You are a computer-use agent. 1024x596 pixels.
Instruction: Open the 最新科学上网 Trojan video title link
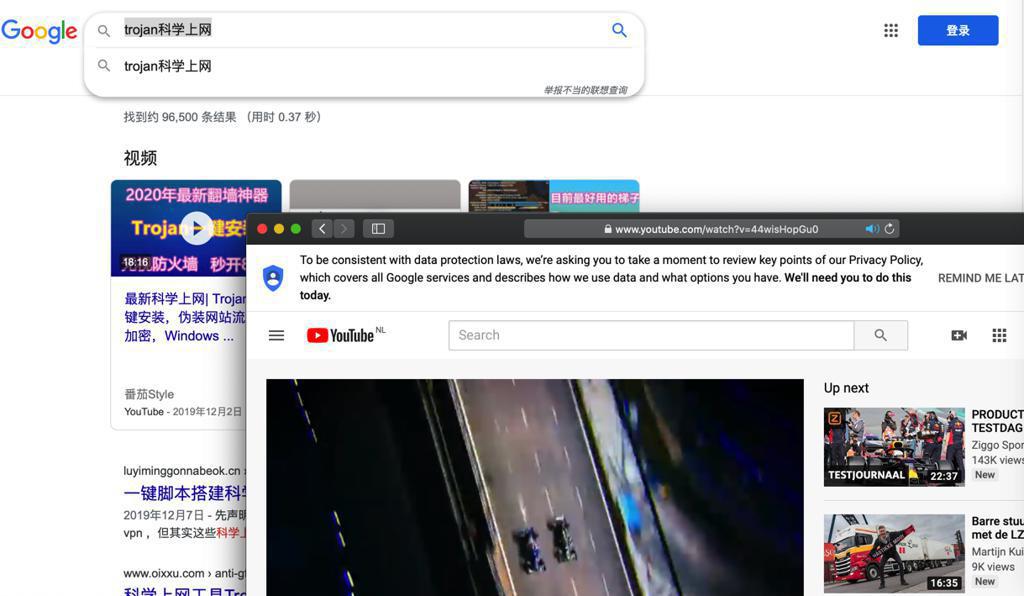185,317
